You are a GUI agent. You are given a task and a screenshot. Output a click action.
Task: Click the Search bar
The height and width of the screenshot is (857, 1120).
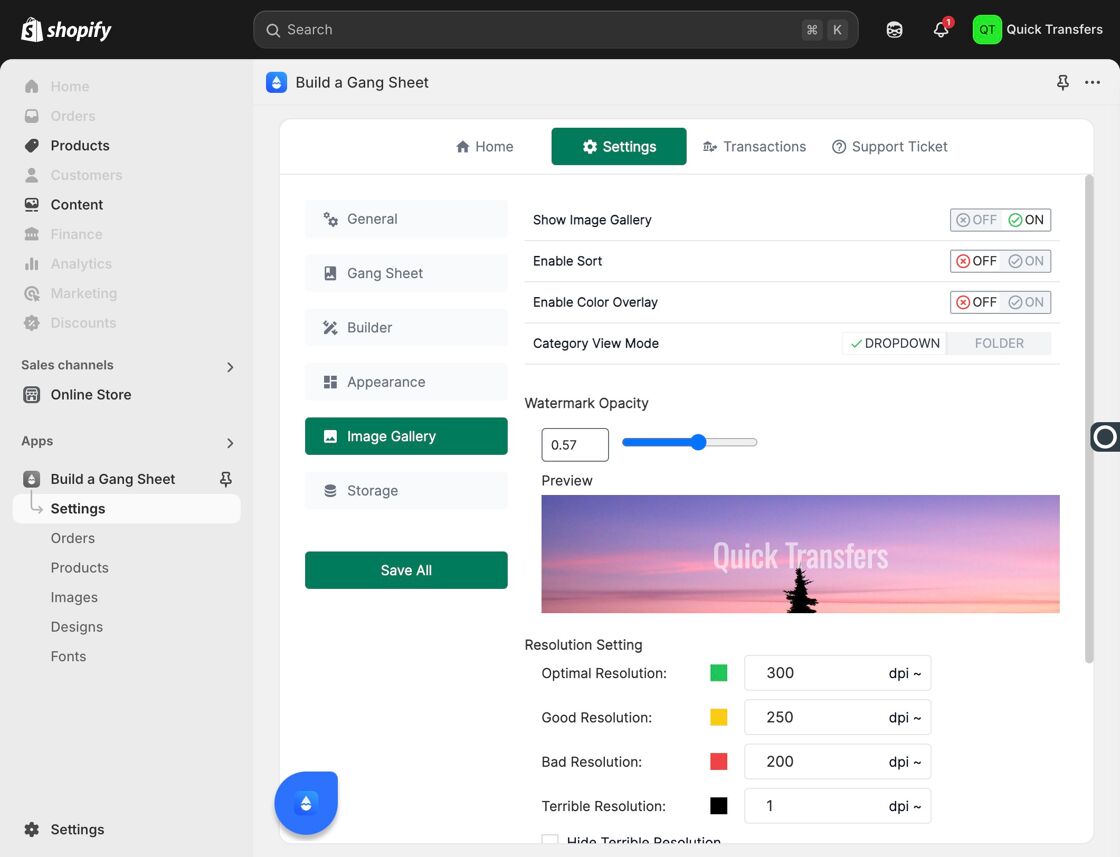click(x=556, y=30)
